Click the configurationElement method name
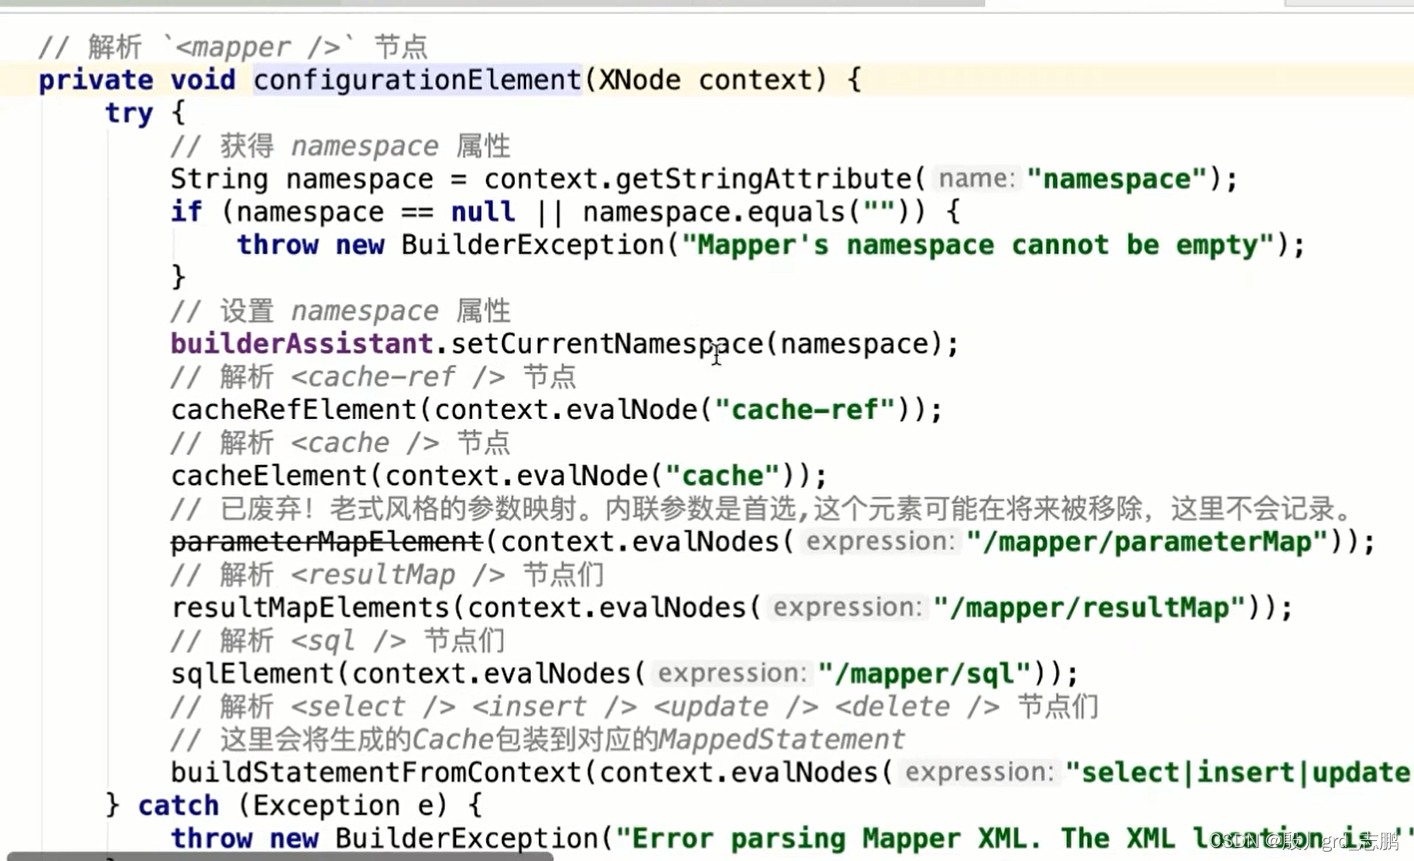The width and height of the screenshot is (1414, 861). (418, 80)
